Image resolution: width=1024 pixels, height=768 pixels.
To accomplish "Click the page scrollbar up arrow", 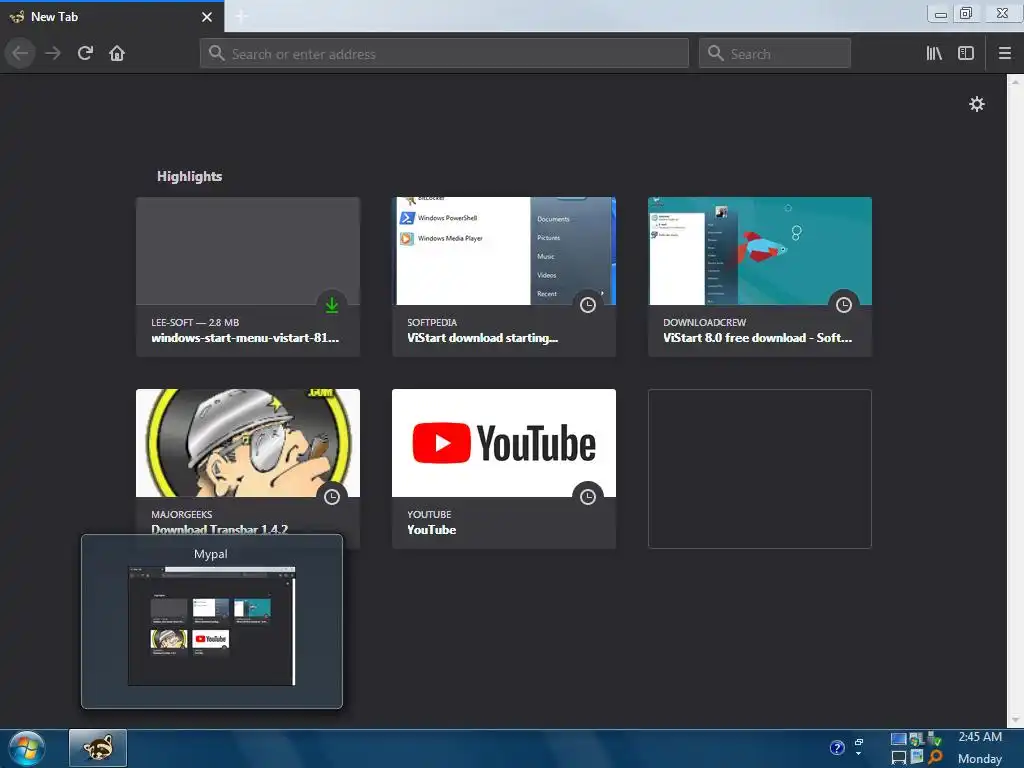I will (1015, 82).
